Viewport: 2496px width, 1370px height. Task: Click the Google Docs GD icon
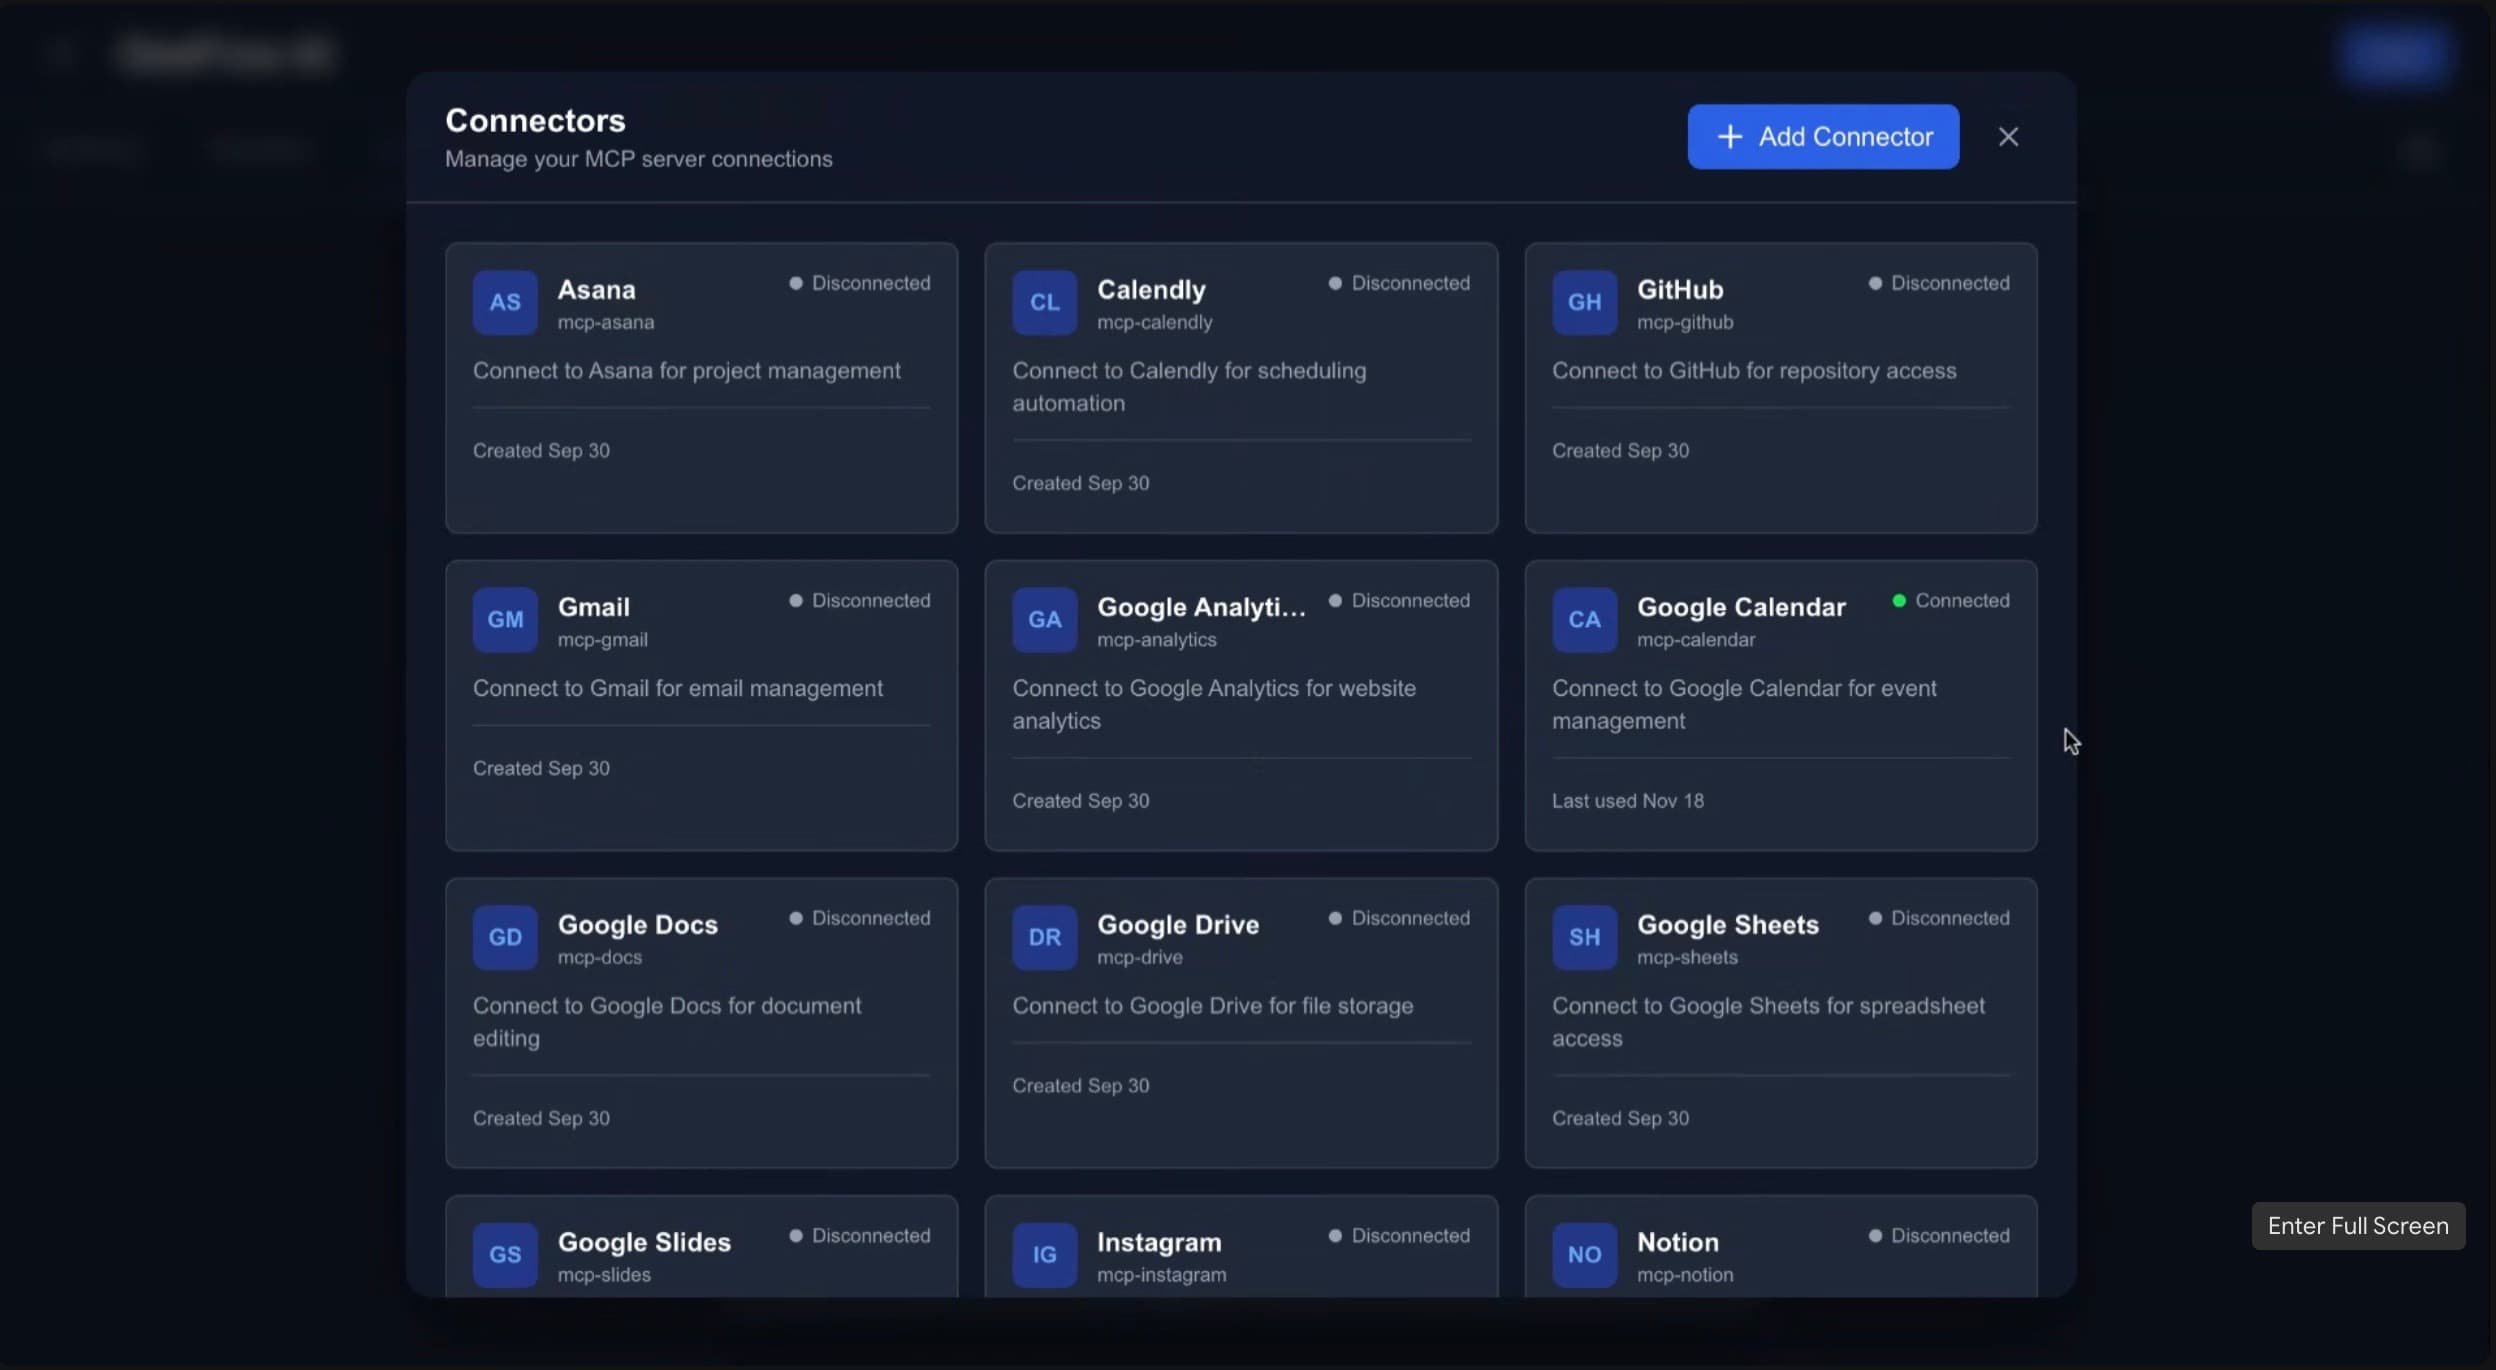[x=505, y=937]
